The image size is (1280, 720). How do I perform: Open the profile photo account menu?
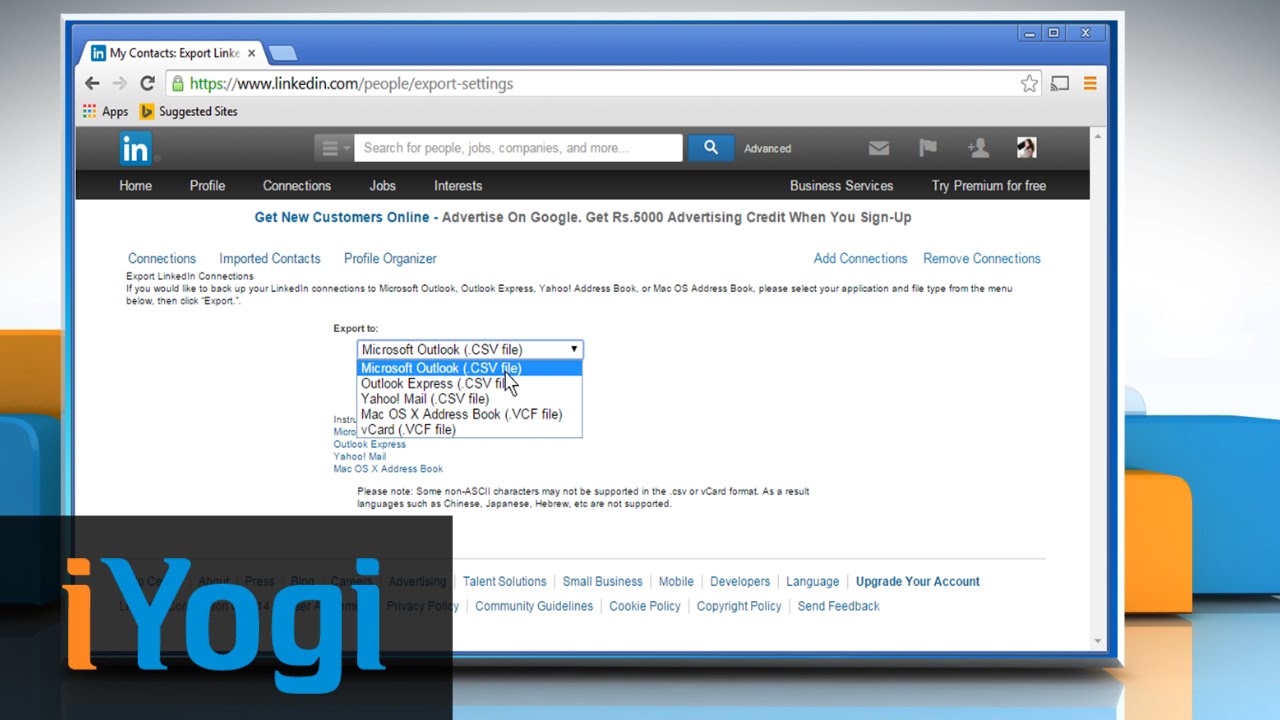point(1026,148)
